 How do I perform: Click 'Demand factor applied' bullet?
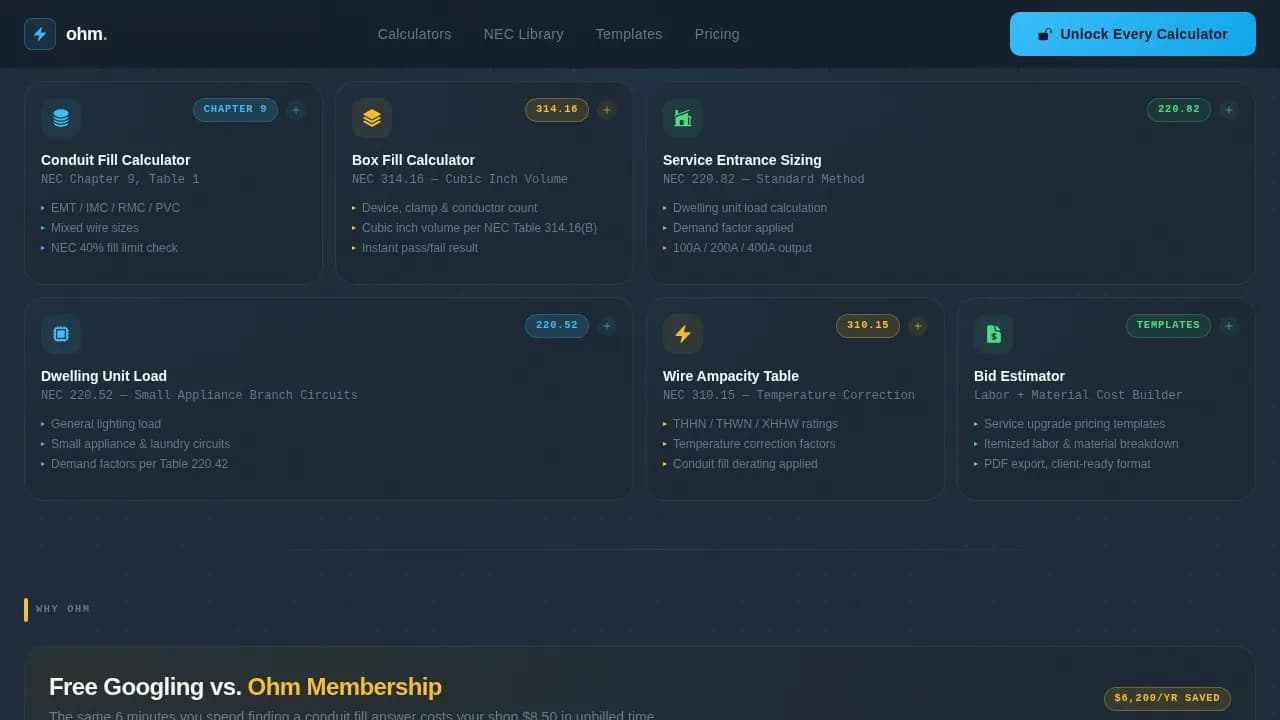coord(733,228)
